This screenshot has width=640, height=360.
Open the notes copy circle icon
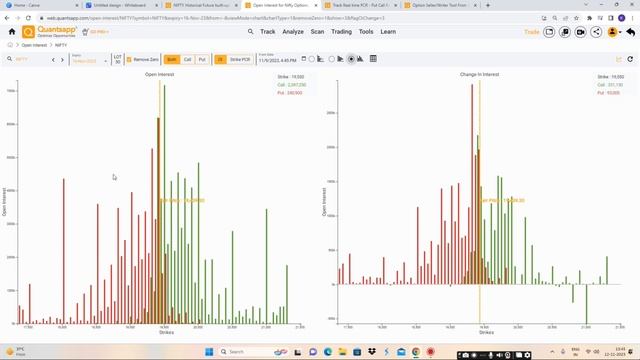(x=564, y=32)
